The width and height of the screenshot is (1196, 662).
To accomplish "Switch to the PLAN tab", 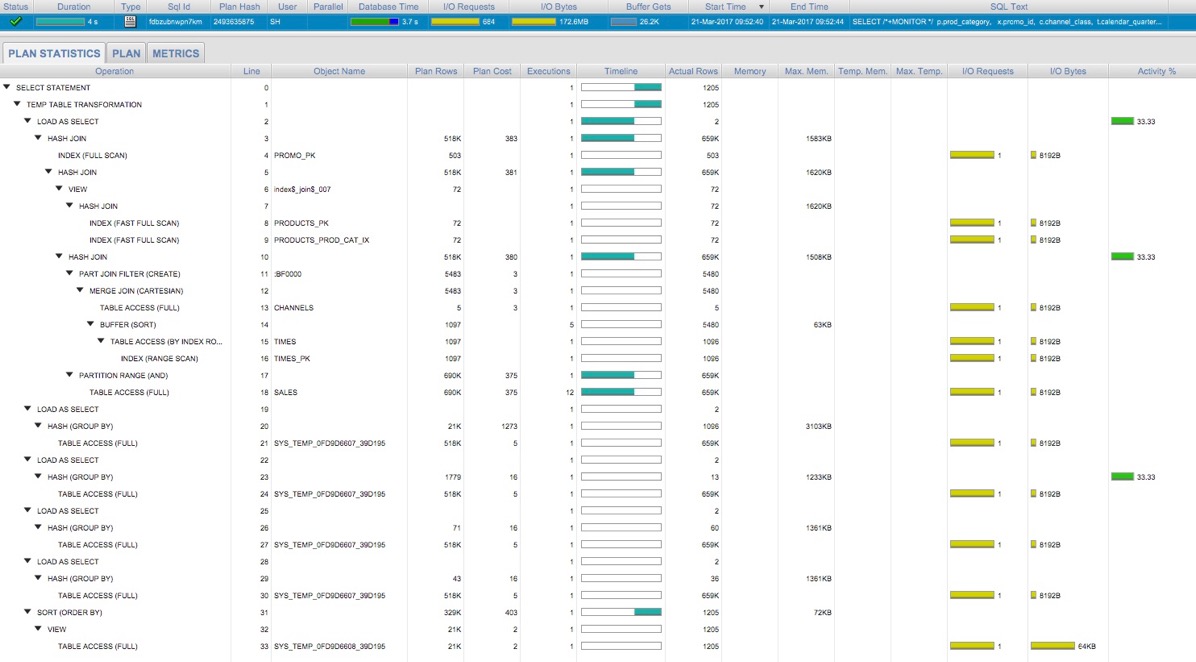I will (126, 53).
